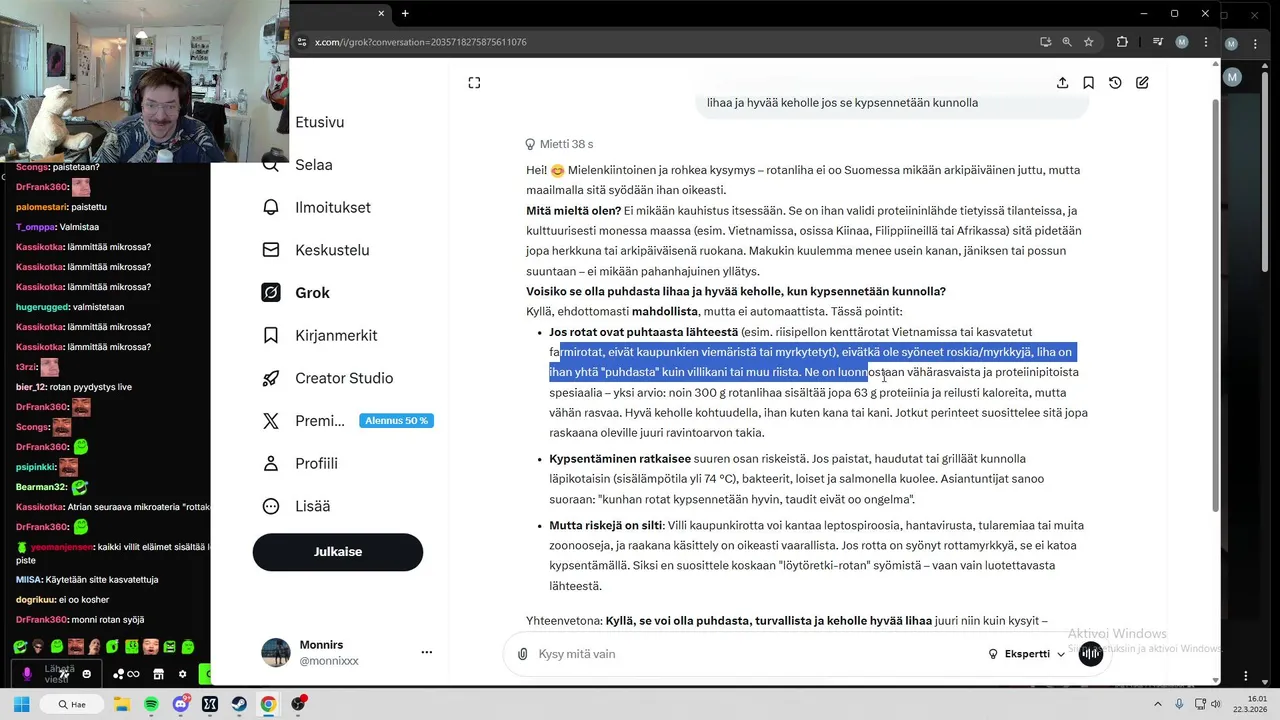Screen dimensions: 1280x720
Task: Open Discord from the taskbar
Action: (181, 704)
